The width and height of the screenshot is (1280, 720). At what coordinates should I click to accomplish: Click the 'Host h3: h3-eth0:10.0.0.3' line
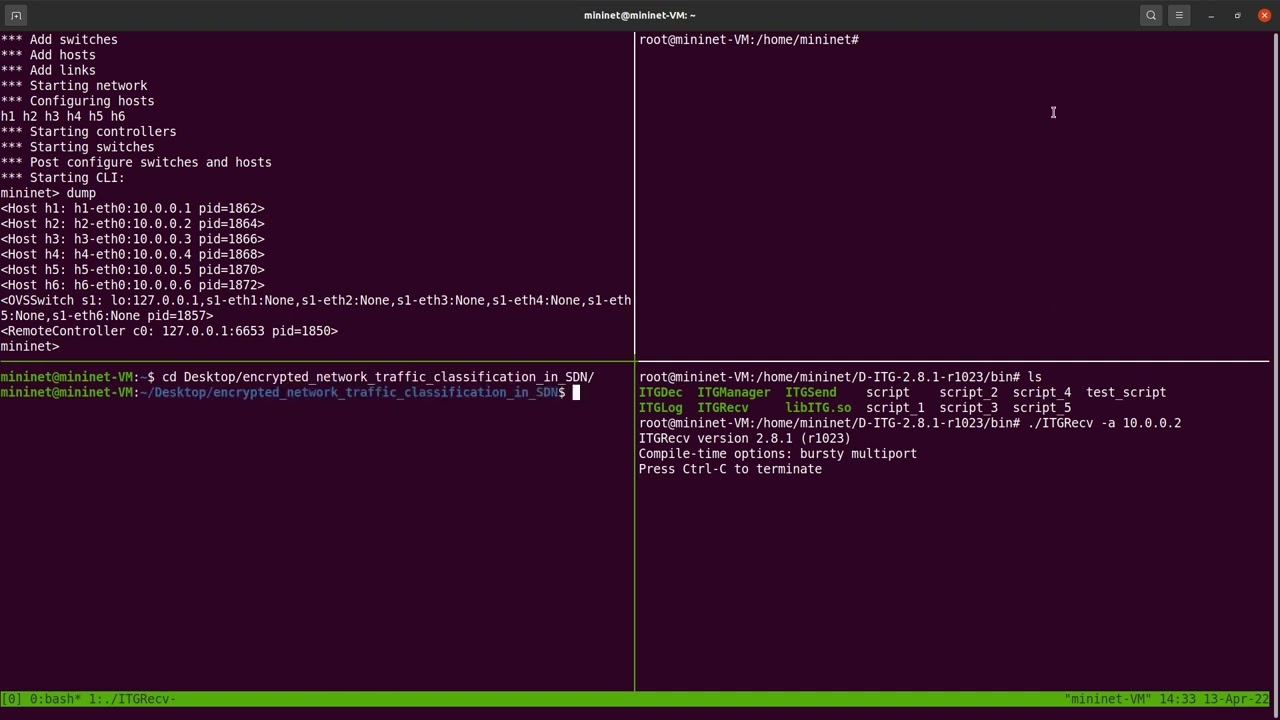(x=132, y=239)
